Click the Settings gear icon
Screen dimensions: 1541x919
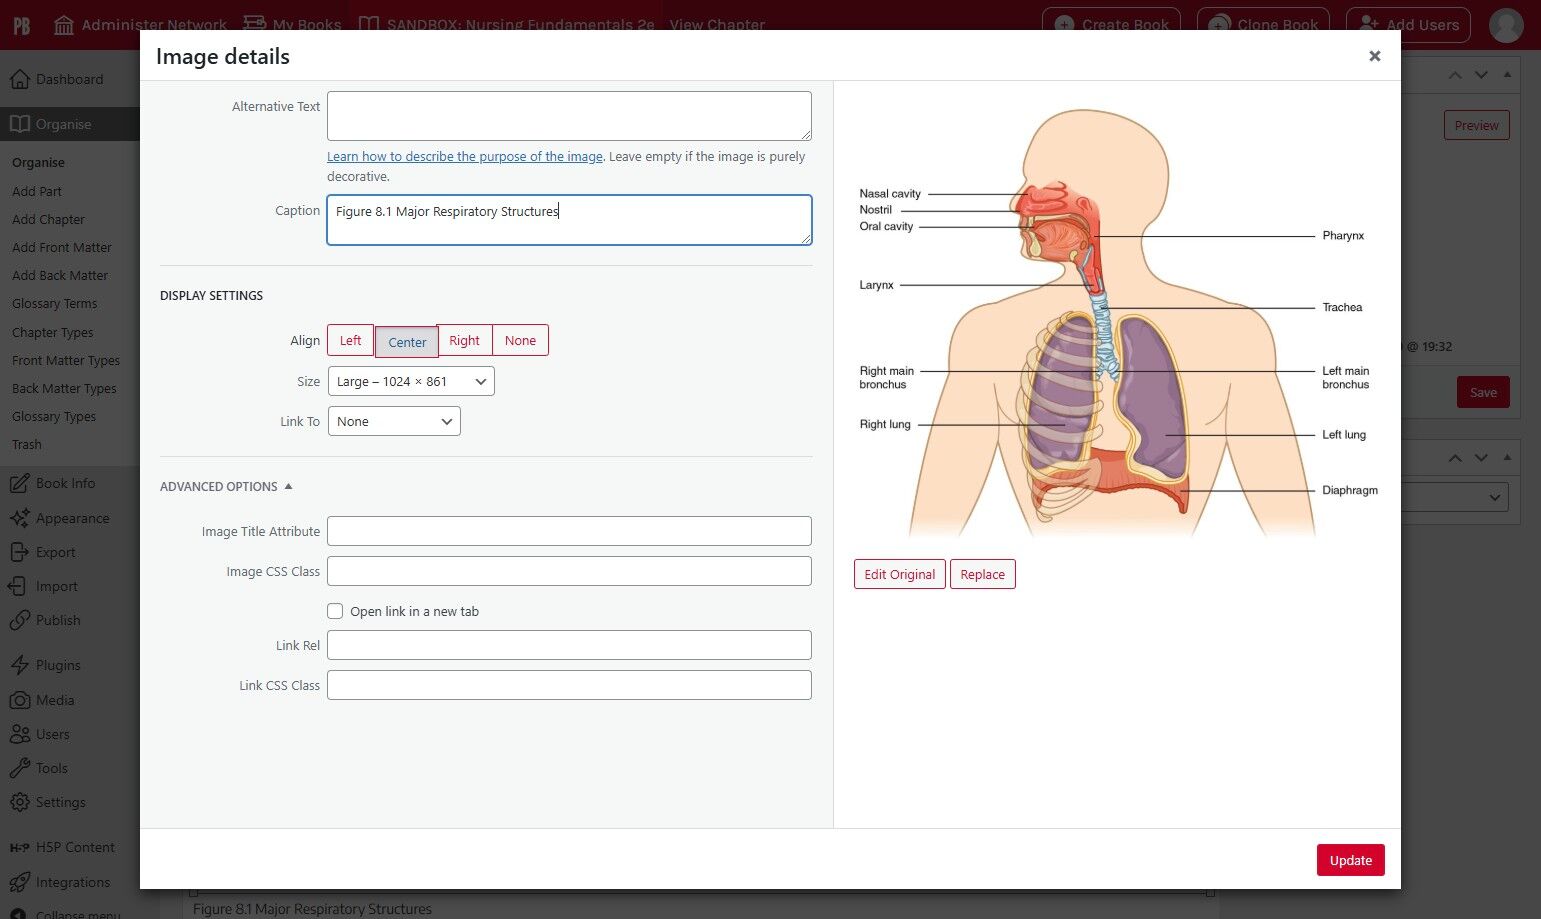pyautogui.click(x=19, y=802)
